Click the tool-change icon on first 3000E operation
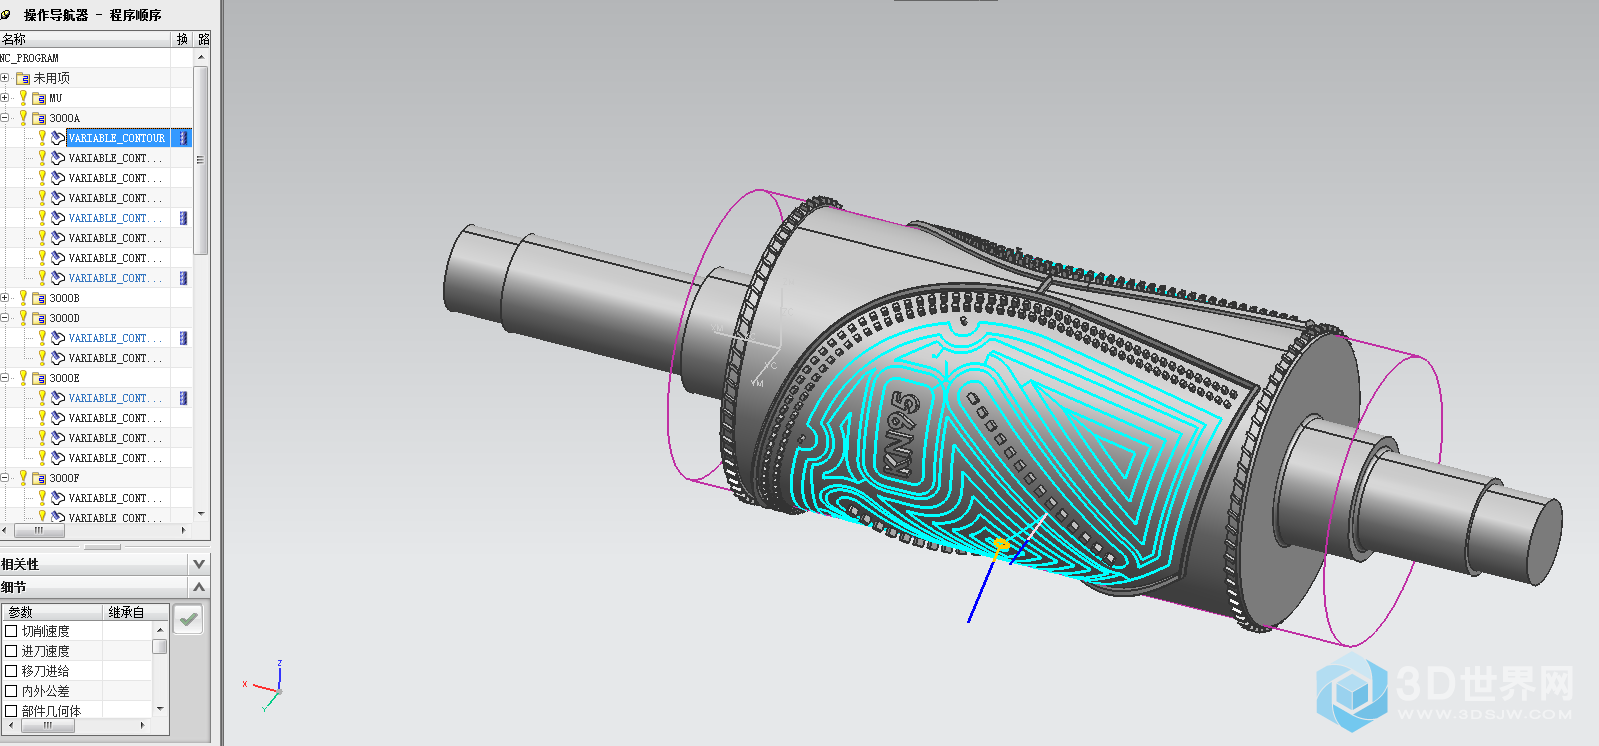This screenshot has height=746, width=1599. (x=183, y=398)
